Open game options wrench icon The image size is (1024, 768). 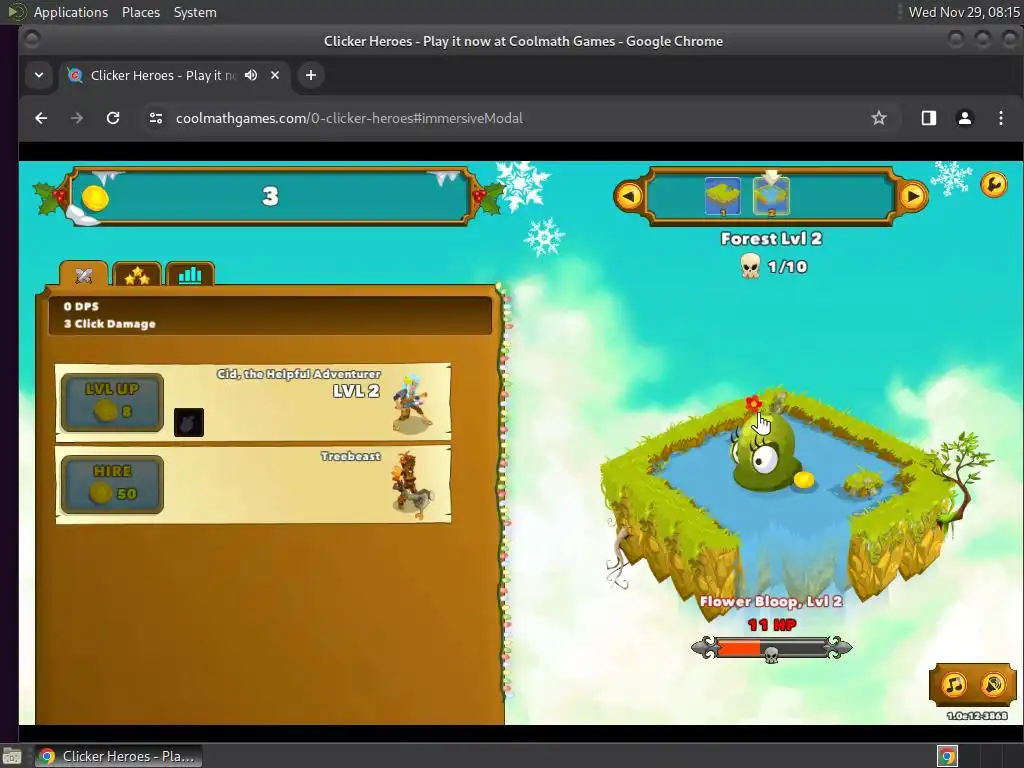coord(993,185)
